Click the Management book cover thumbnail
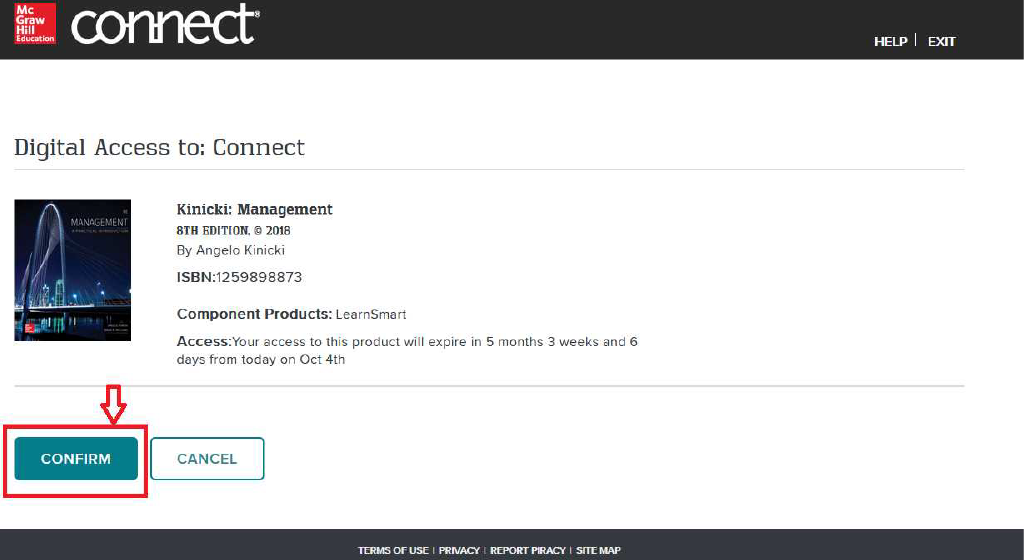Viewport: 1024px width, 560px height. (x=72, y=270)
